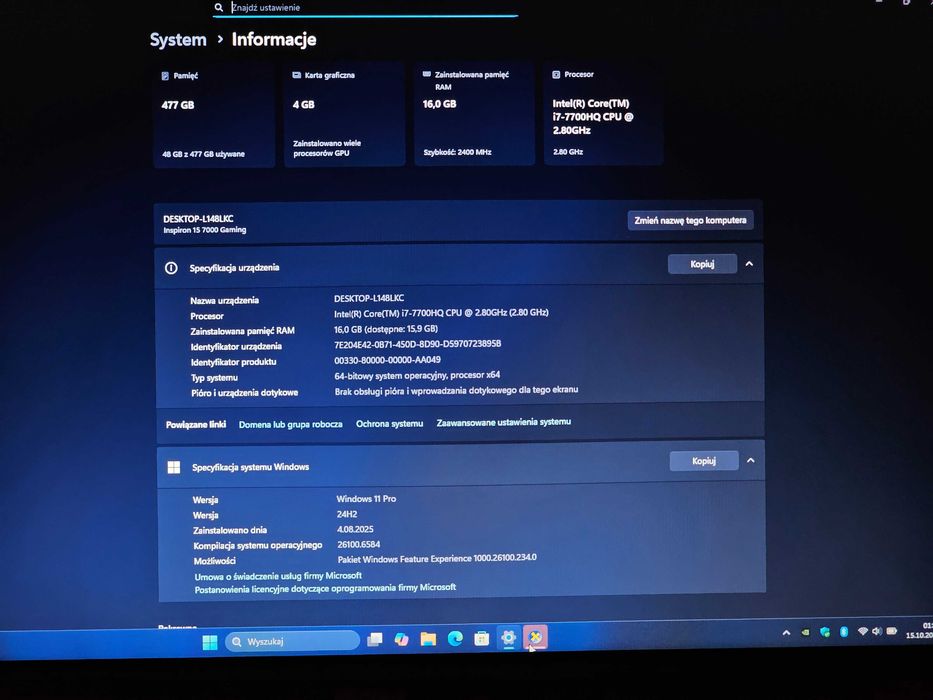Open the Windows Start menu

[x=209, y=642]
